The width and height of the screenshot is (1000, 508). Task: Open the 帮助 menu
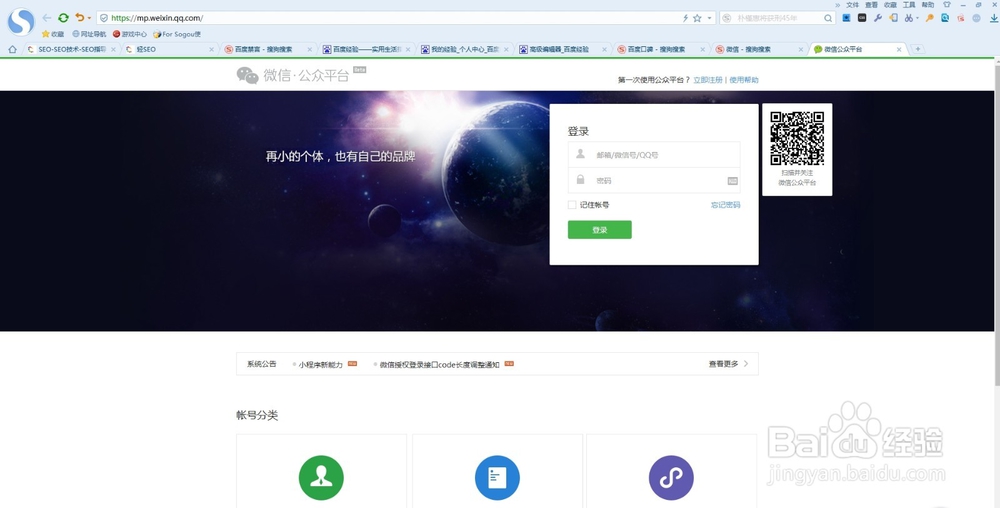(x=927, y=4)
